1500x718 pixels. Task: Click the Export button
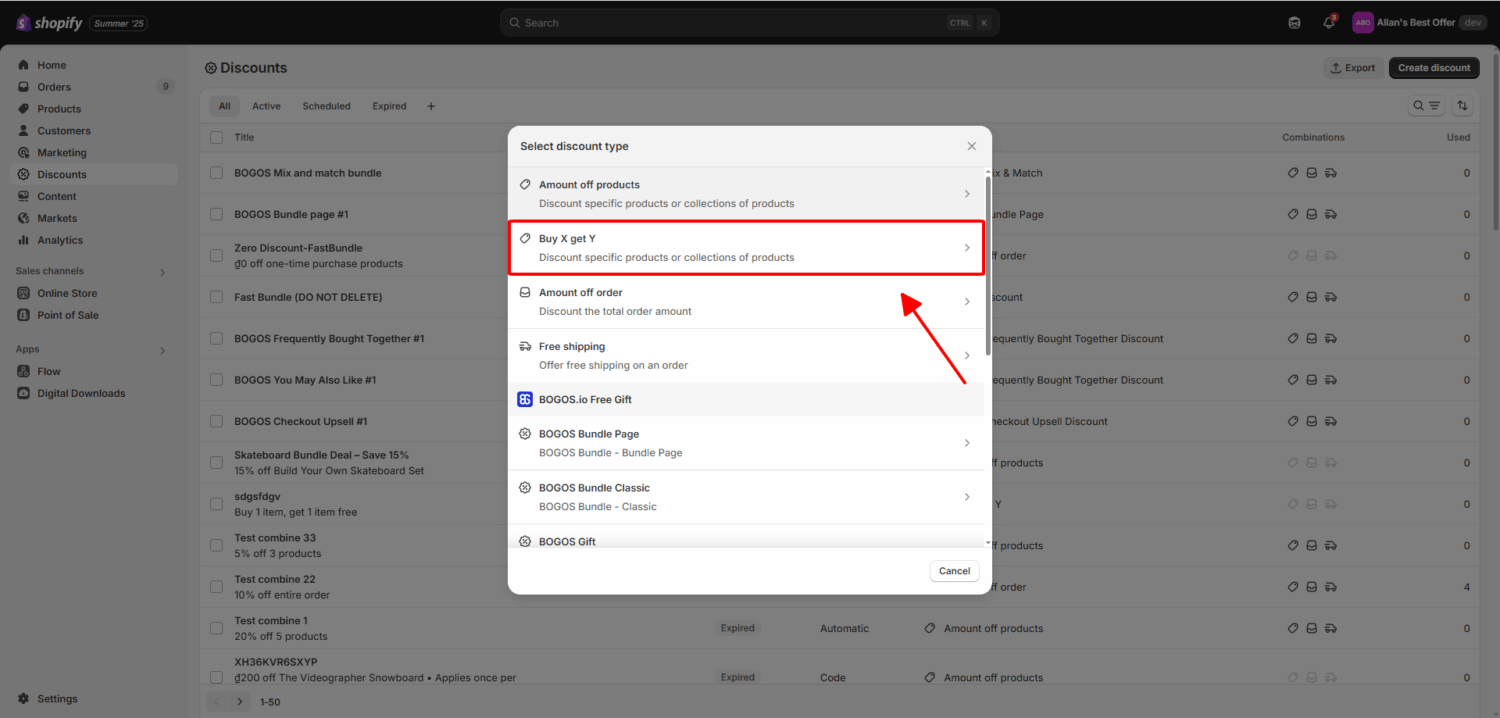(1352, 68)
